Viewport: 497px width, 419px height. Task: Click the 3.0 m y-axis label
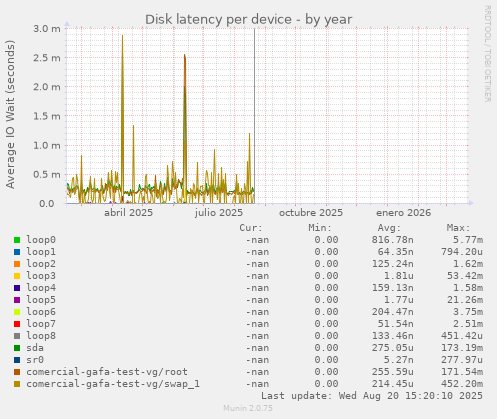(47, 29)
